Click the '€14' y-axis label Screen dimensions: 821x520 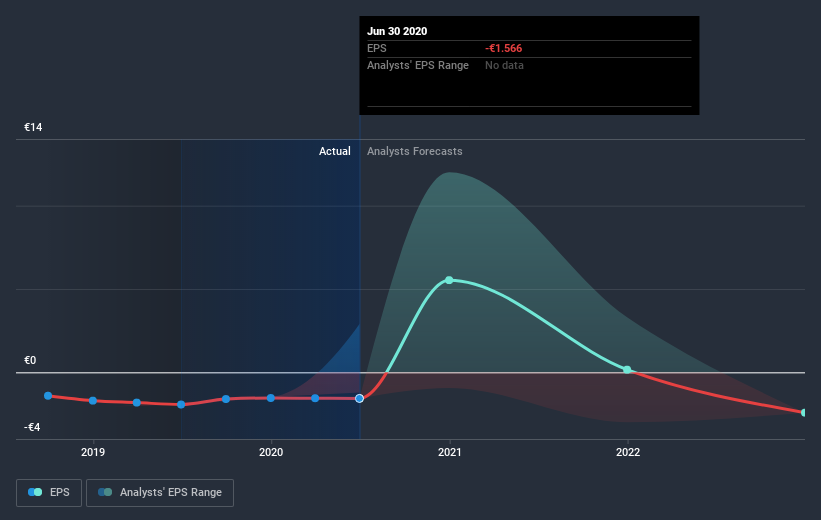[33, 127]
